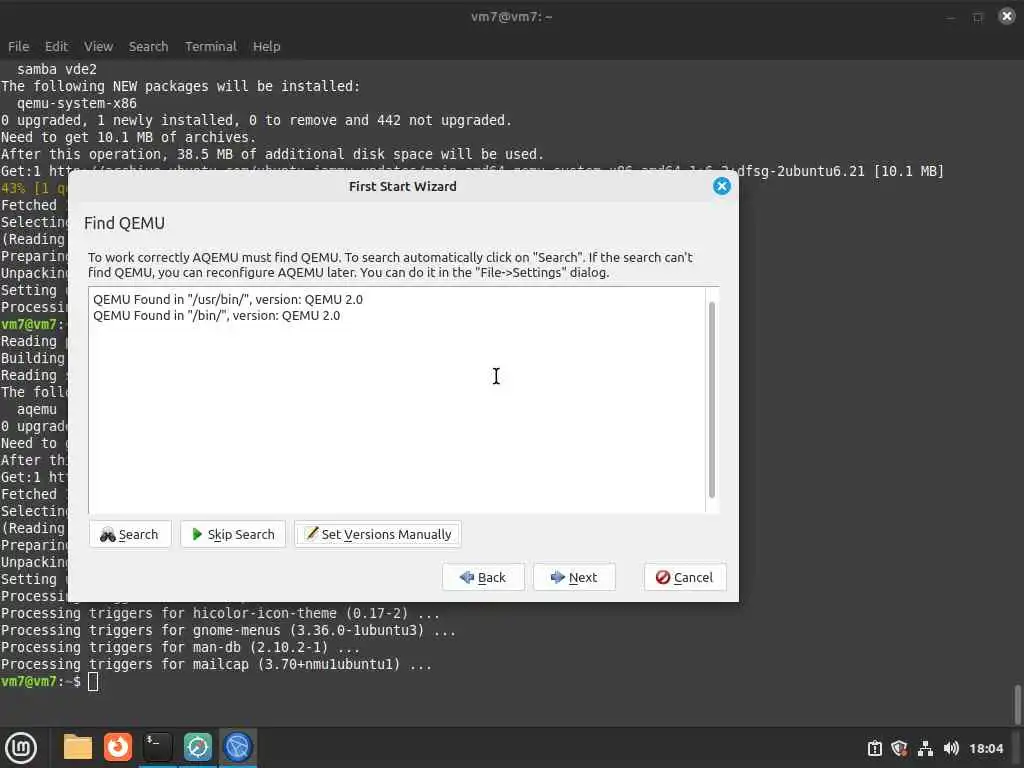Click the Search button with binoculars icon

pyautogui.click(x=130, y=534)
